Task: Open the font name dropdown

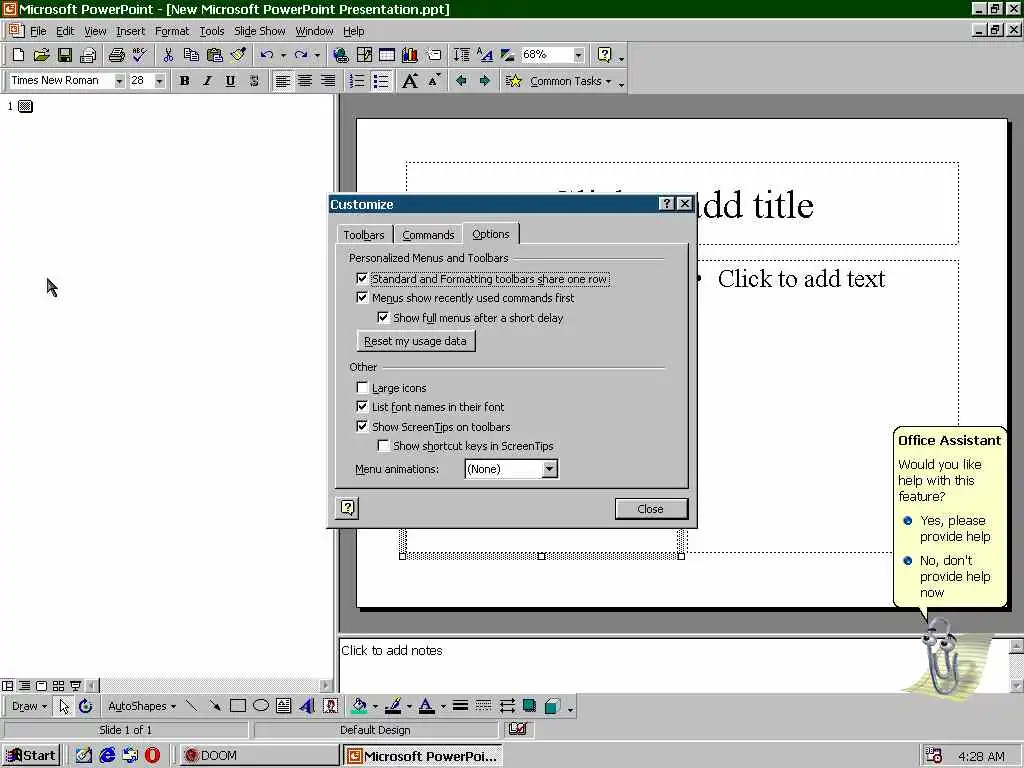Action: 119,81
